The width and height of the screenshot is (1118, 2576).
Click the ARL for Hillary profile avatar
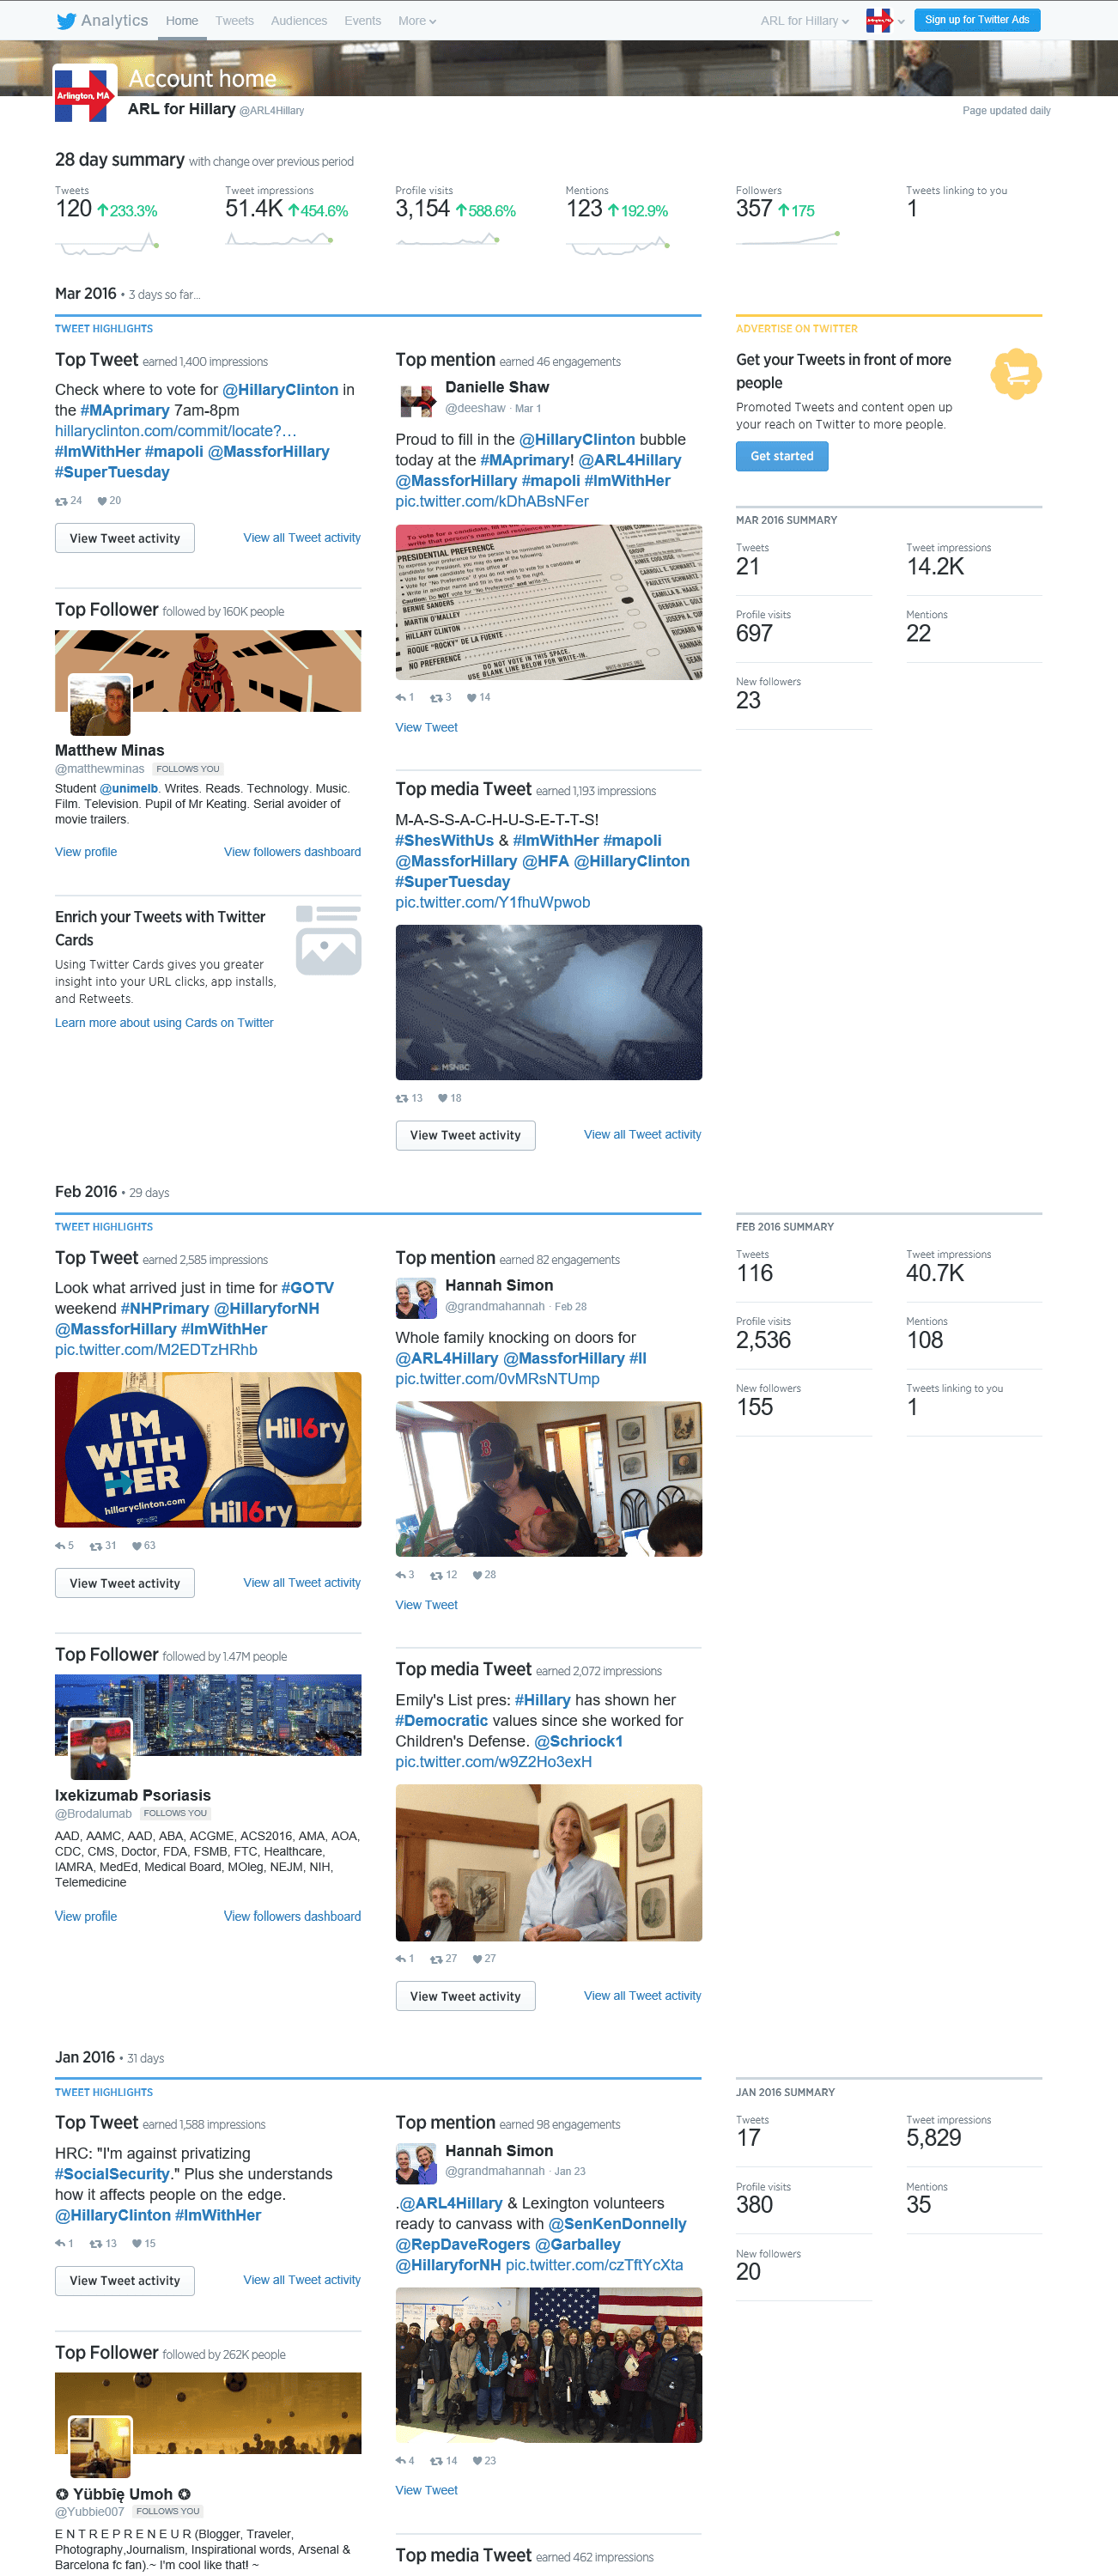pyautogui.click(x=83, y=93)
